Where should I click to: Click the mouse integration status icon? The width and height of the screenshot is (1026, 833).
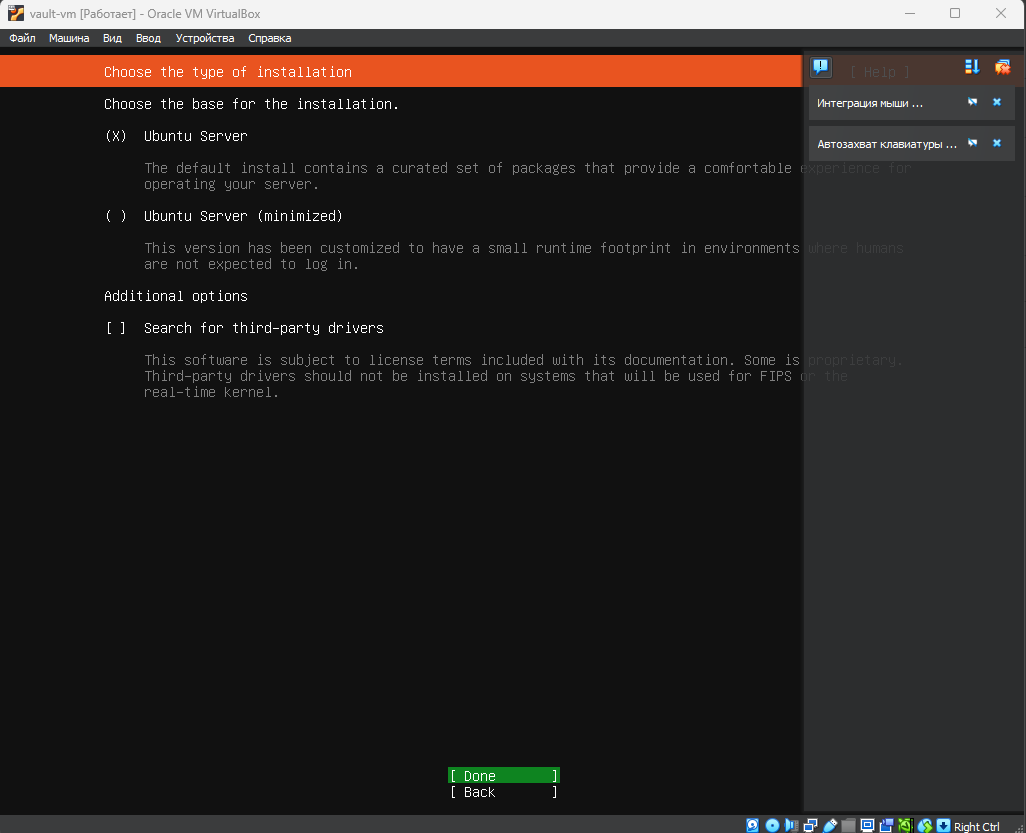(925, 825)
